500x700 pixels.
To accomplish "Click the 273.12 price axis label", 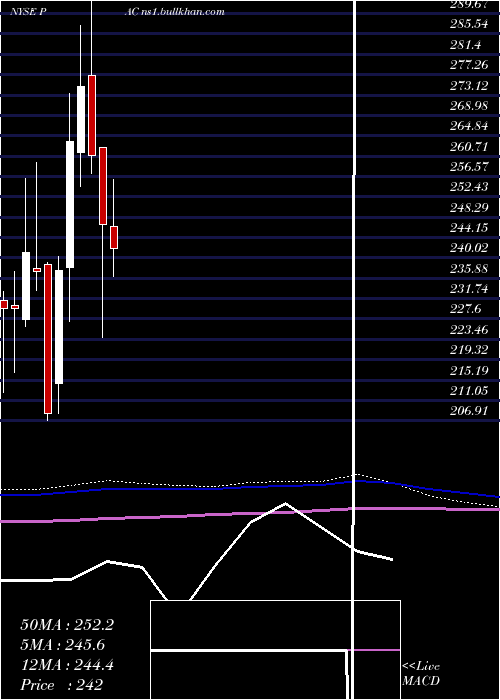I will pos(469,85).
